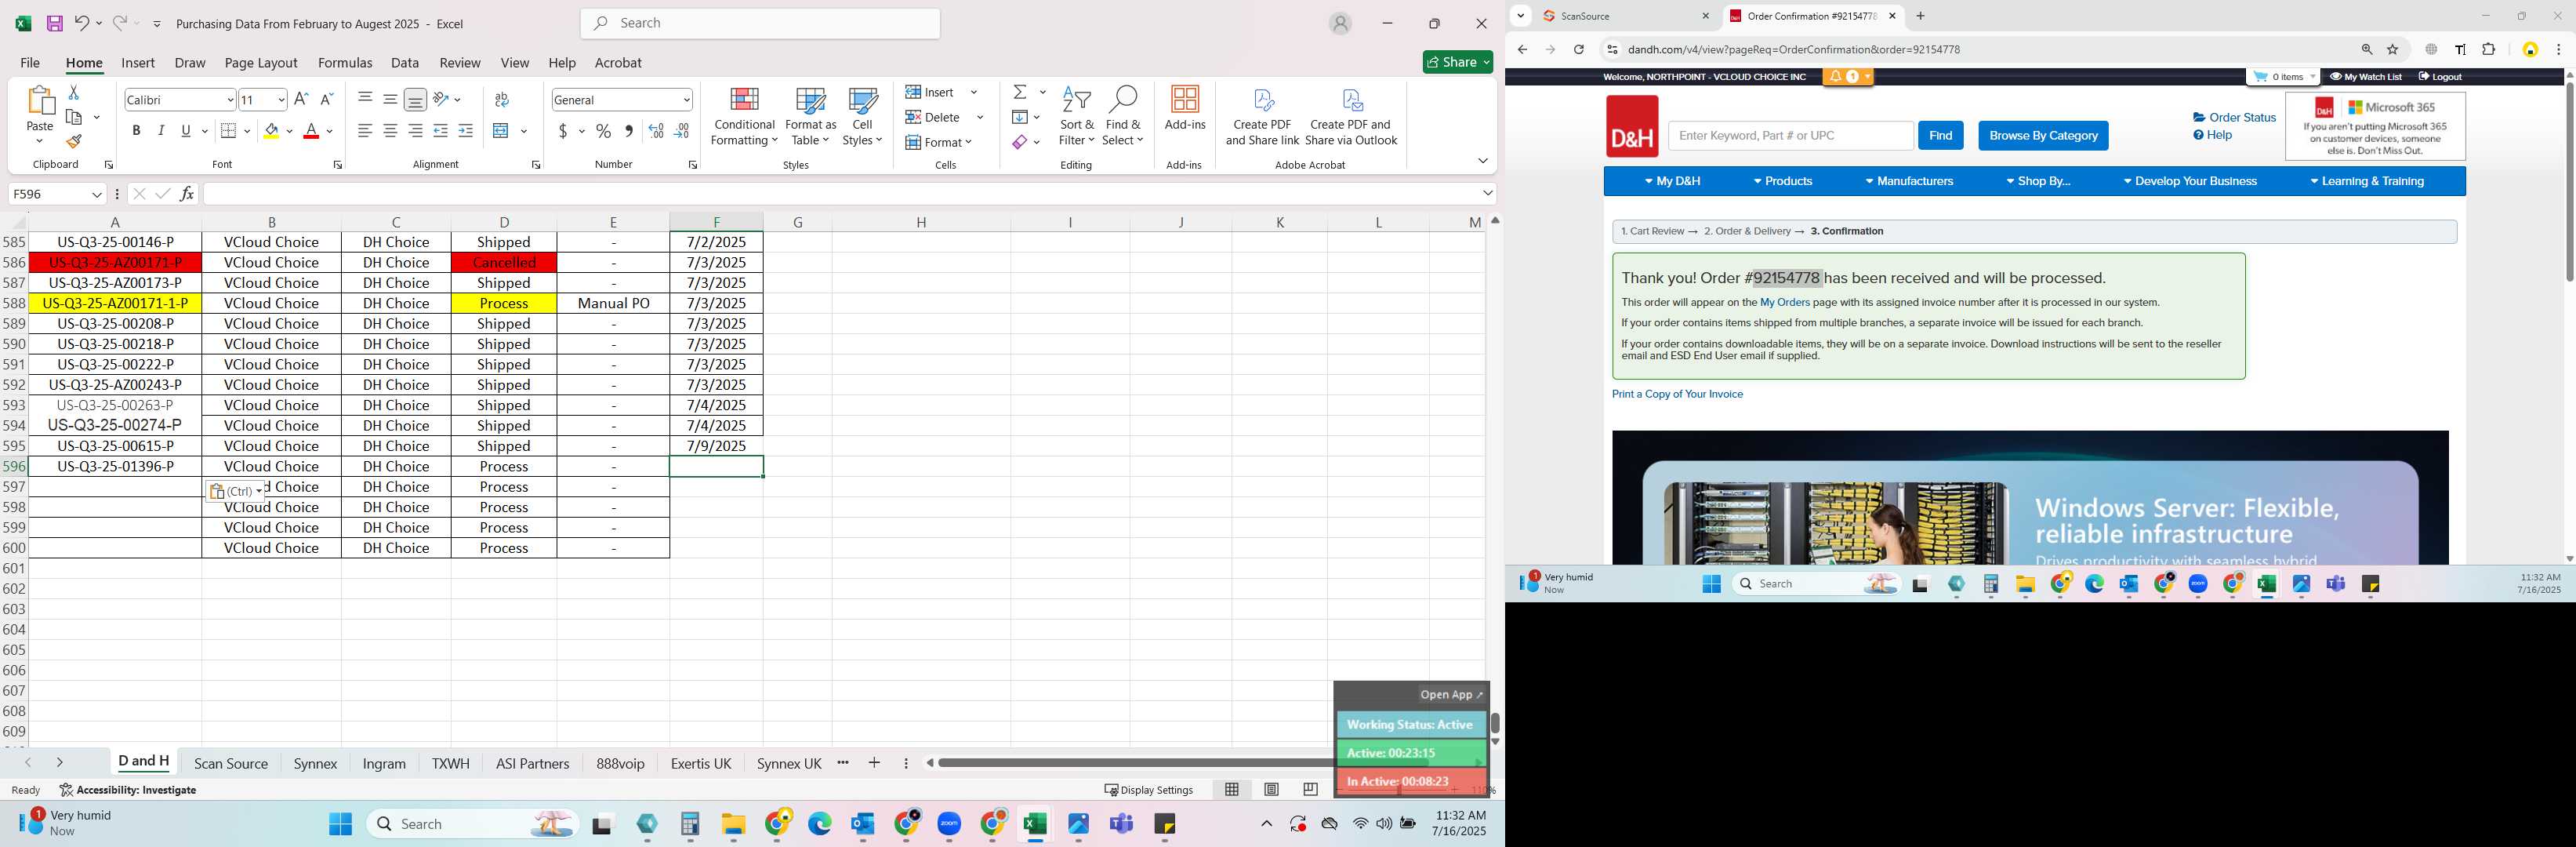Click the Page Break Preview view icon
Image resolution: width=2576 pixels, height=847 pixels.
click(1310, 789)
